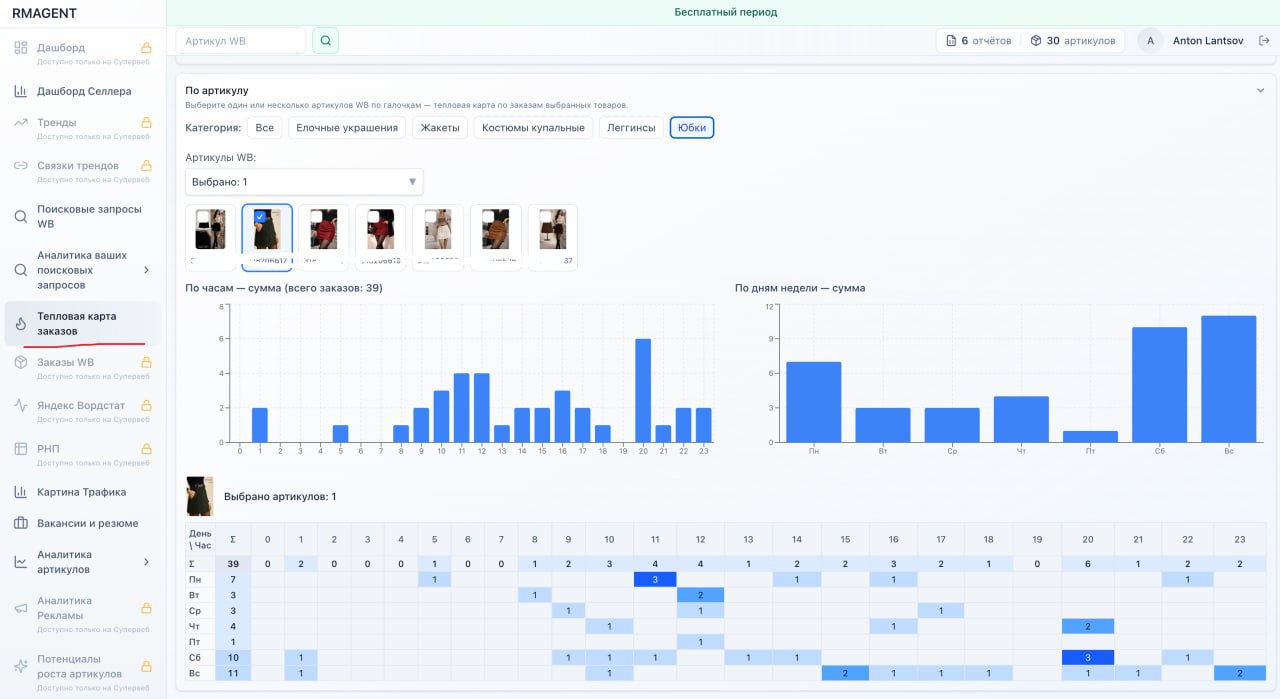
Task: Select the Леггинсы category
Action: [x=632, y=128]
